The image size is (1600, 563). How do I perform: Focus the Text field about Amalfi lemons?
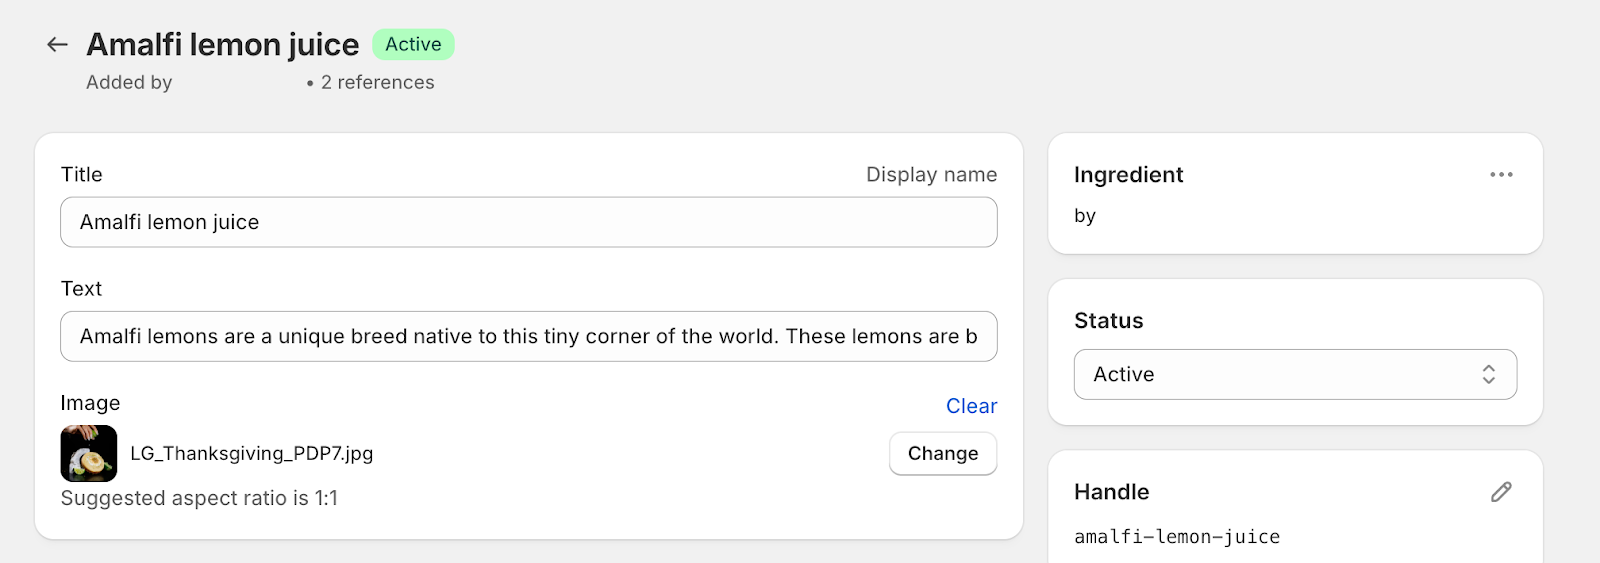pyautogui.click(x=529, y=336)
